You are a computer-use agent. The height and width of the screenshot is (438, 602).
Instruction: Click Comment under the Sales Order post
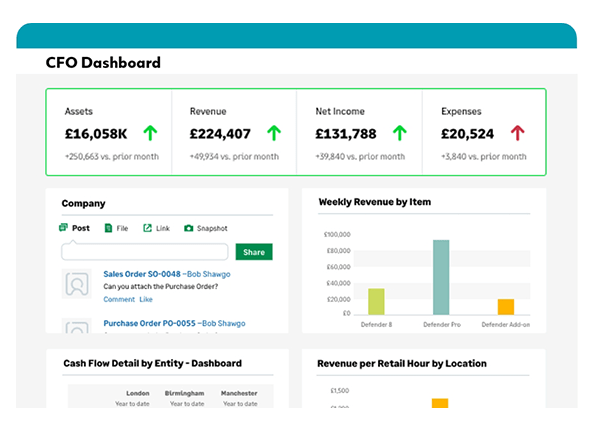coord(118,299)
